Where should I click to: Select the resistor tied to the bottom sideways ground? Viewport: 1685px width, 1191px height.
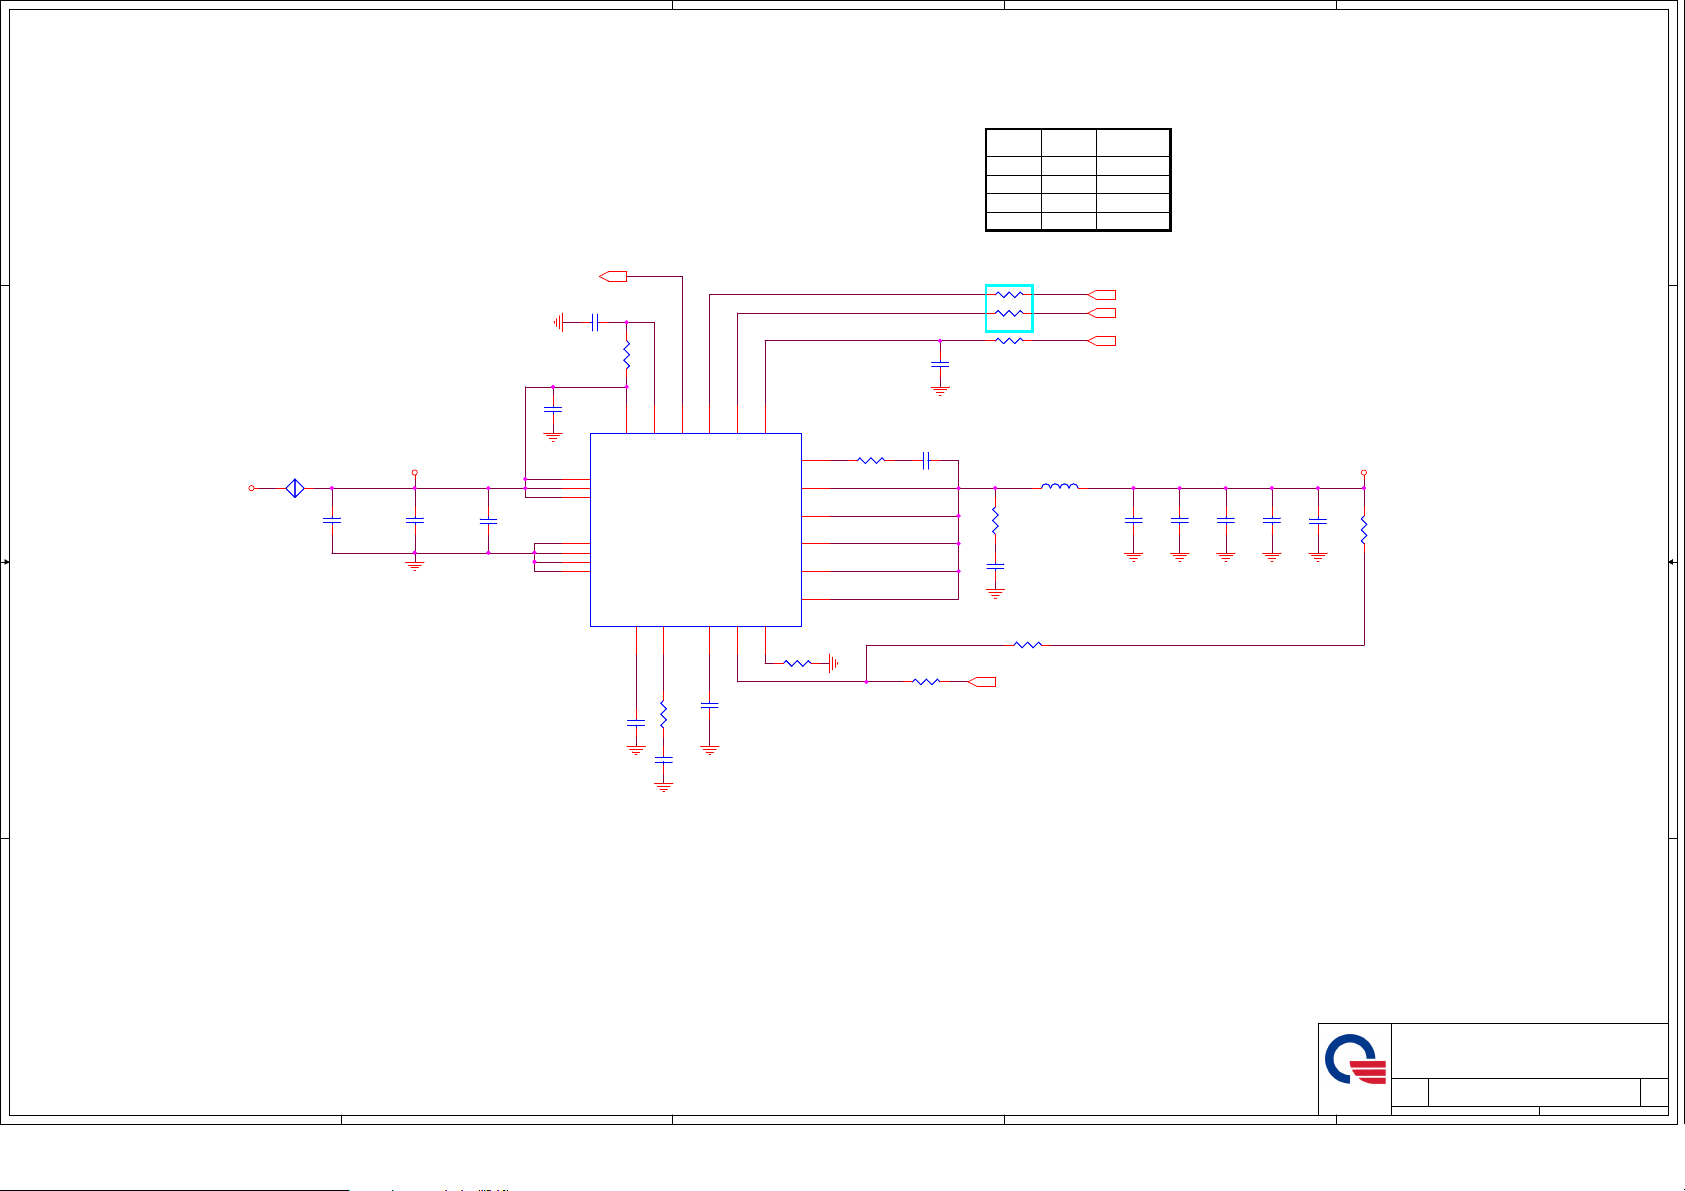[797, 663]
